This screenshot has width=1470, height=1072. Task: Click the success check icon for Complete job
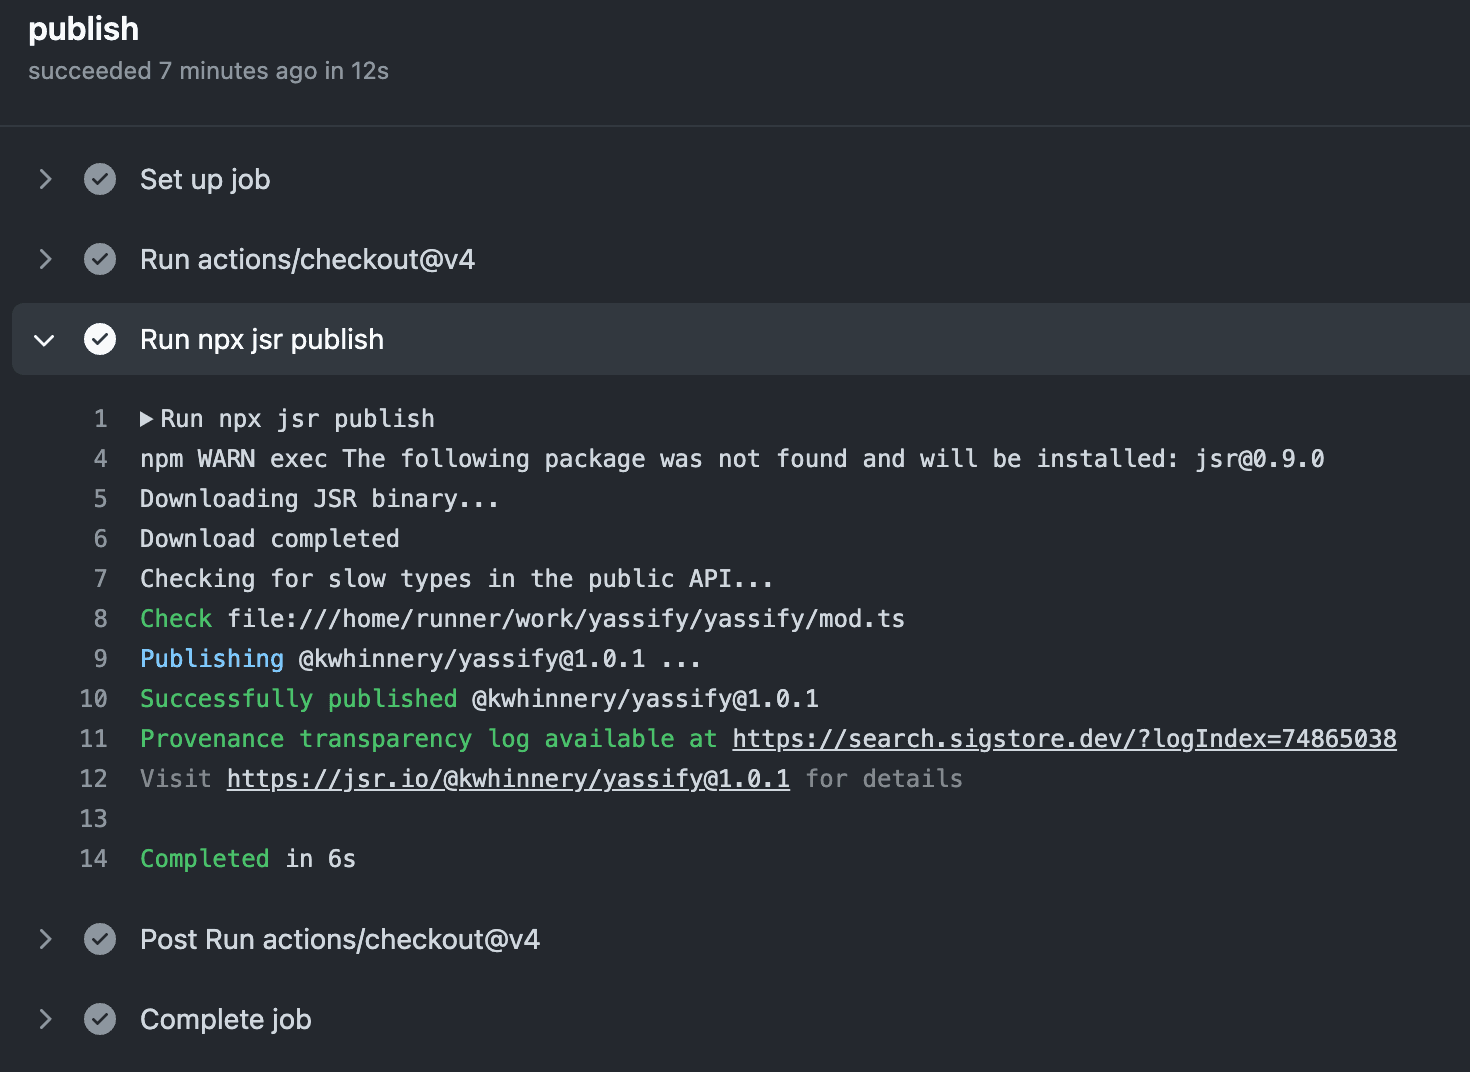pos(100,1019)
